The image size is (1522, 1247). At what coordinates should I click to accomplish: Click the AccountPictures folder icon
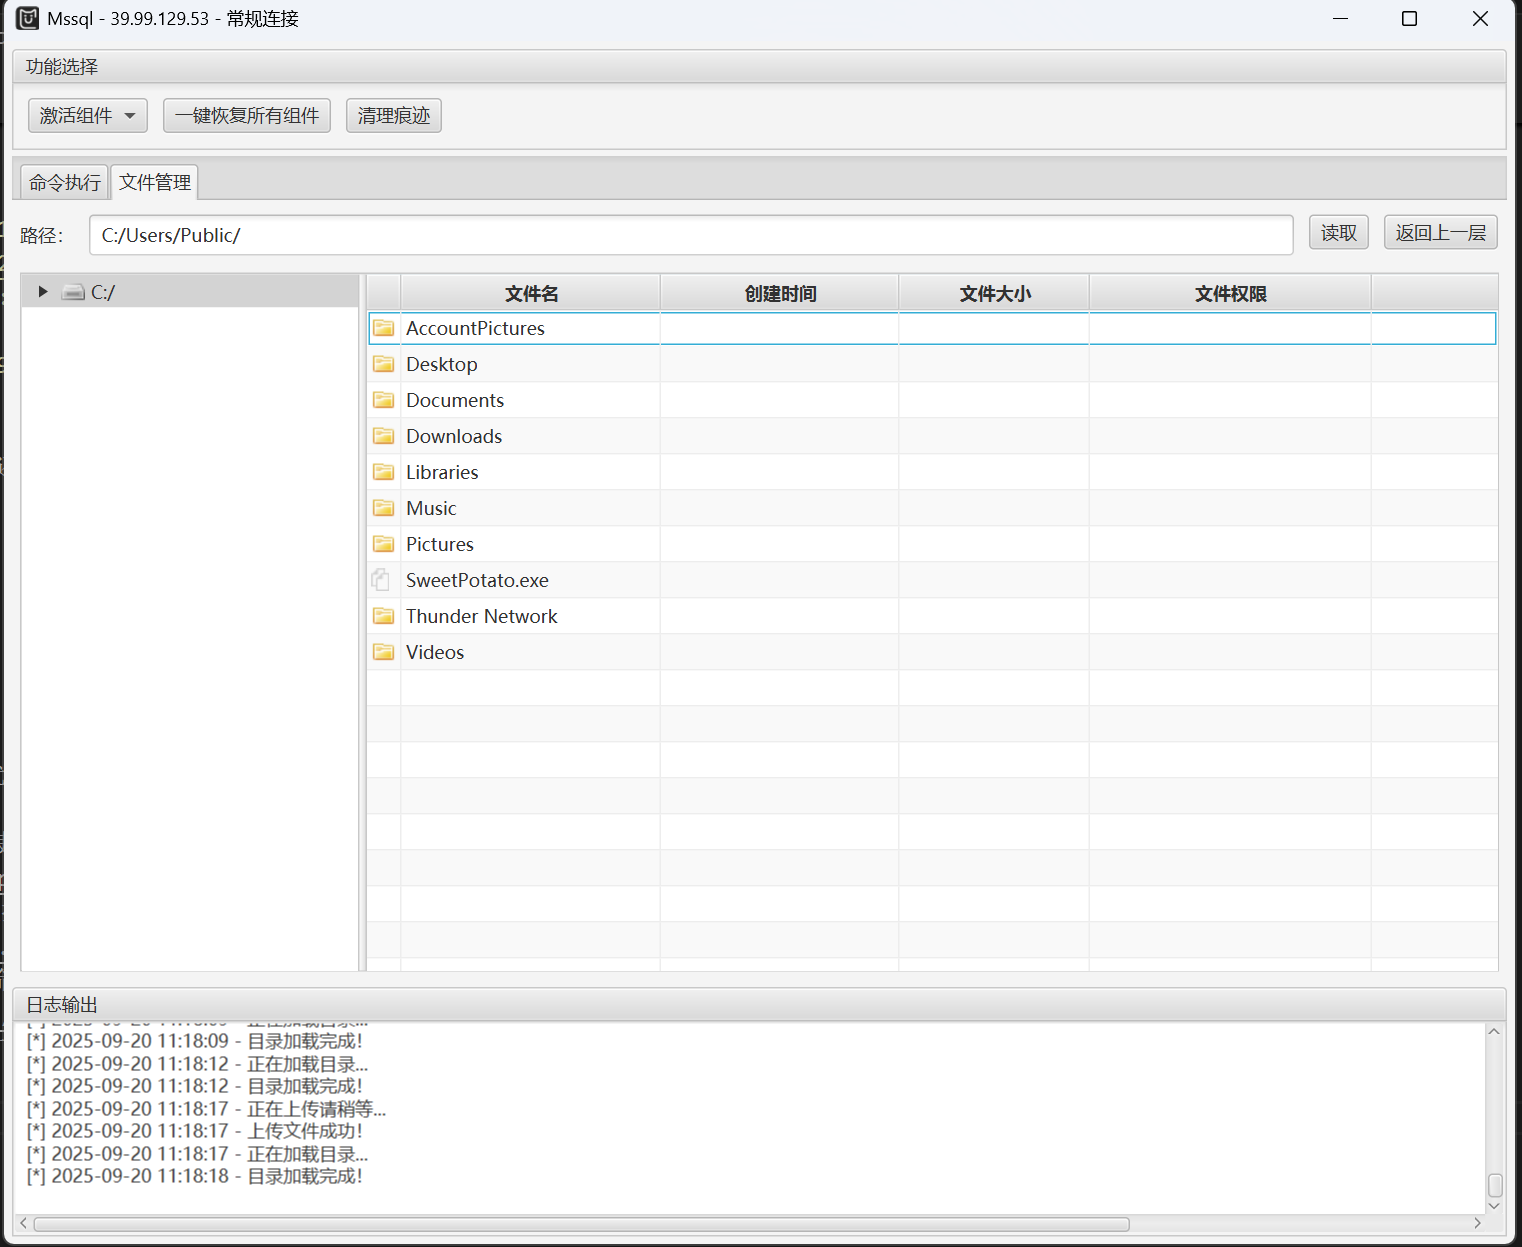pos(383,328)
